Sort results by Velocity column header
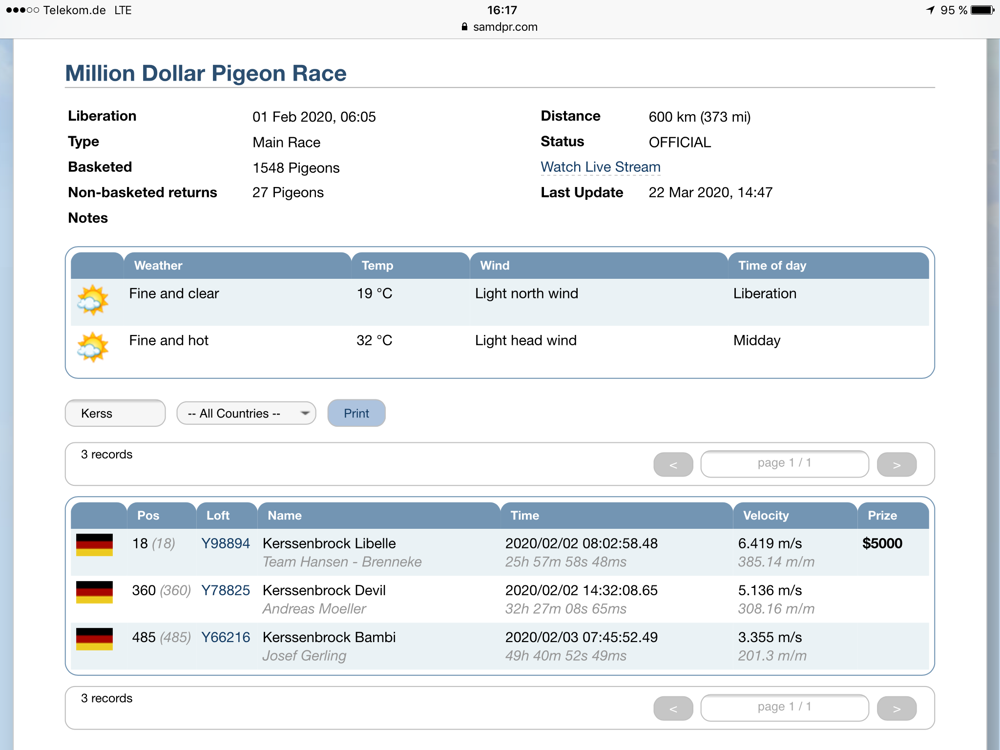This screenshot has height=750, width=1000. click(x=765, y=516)
